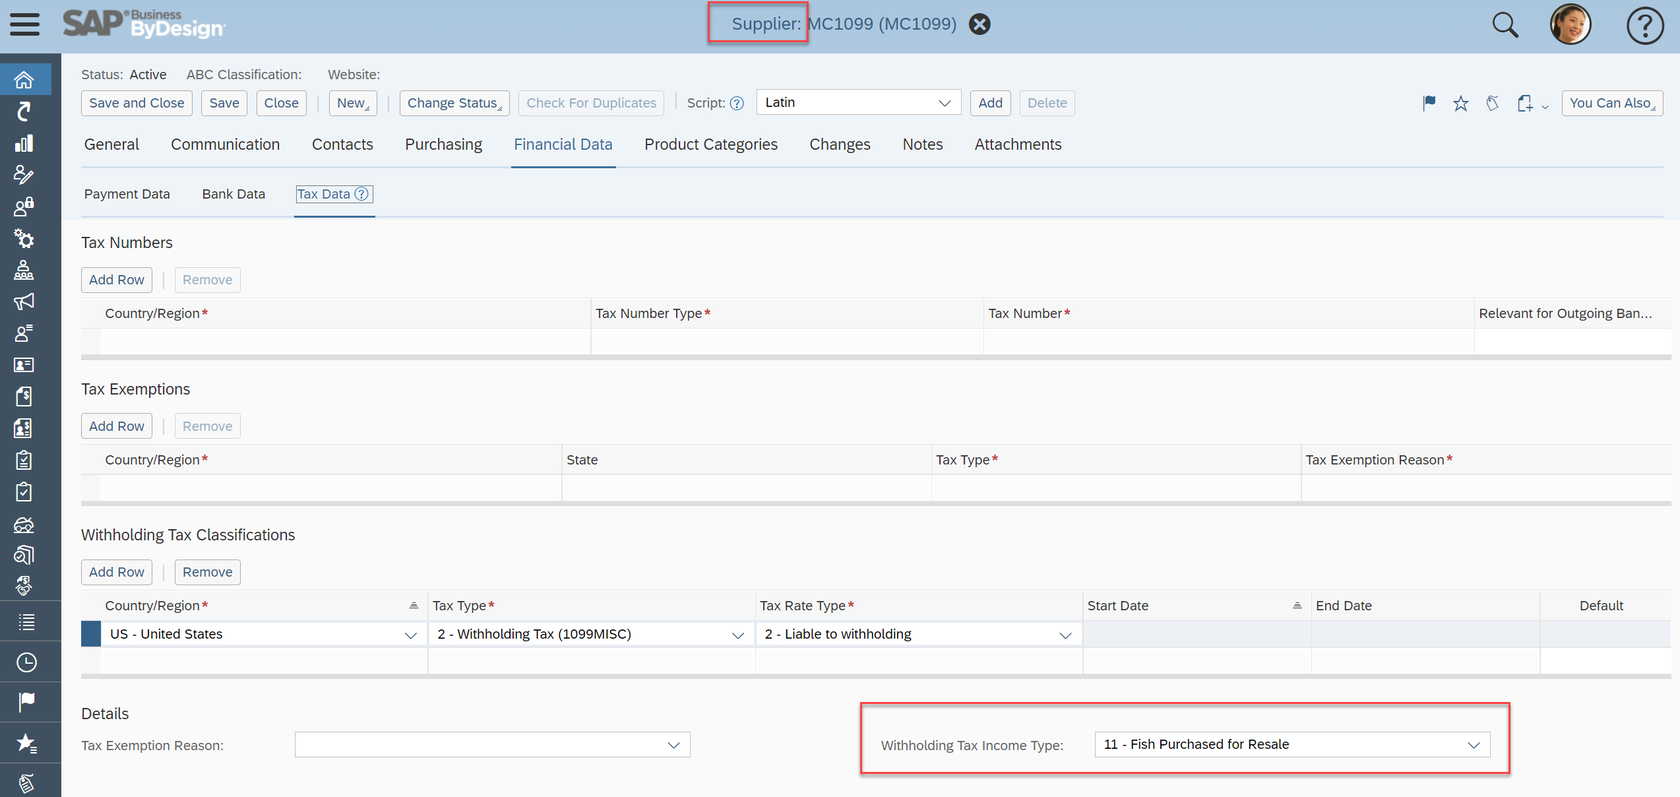Open the price tags sidebar icon
This screenshot has height=797, width=1680.
coord(26,782)
